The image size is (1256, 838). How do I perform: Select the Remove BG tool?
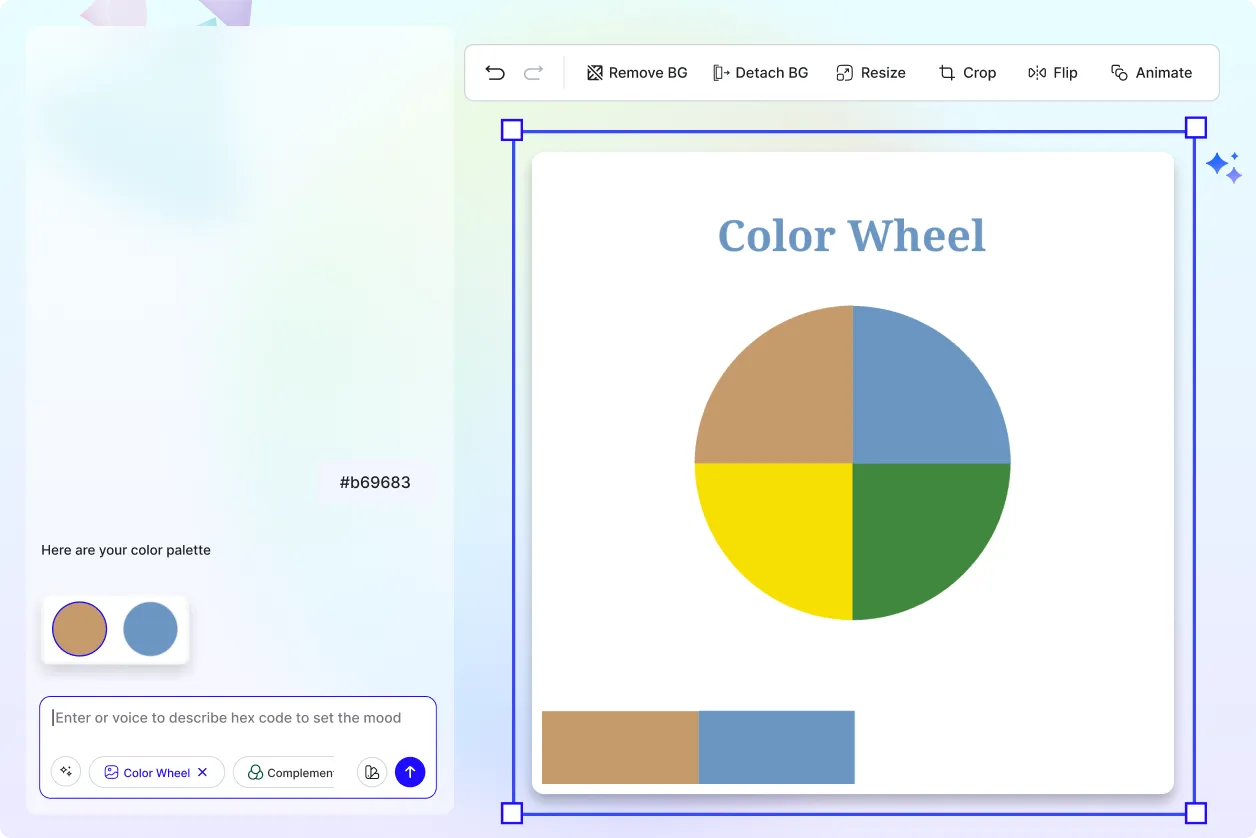(637, 72)
